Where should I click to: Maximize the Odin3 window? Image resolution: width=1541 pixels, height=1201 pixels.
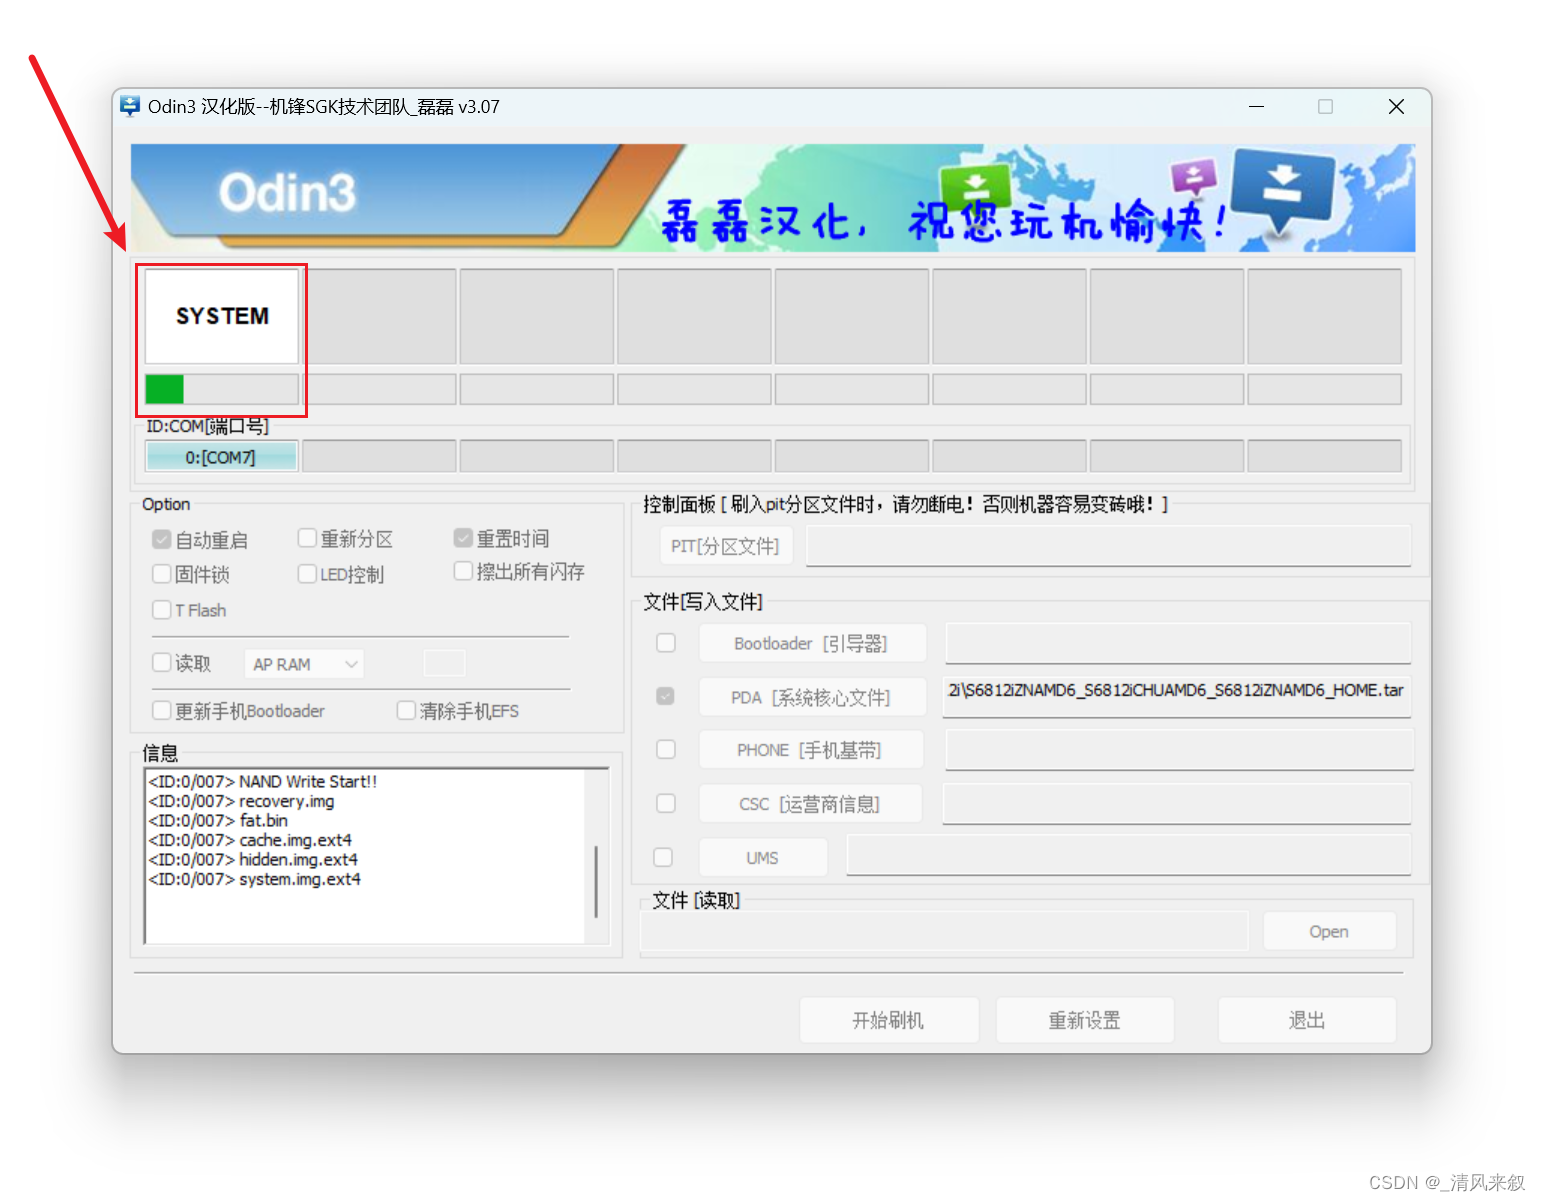(1325, 106)
